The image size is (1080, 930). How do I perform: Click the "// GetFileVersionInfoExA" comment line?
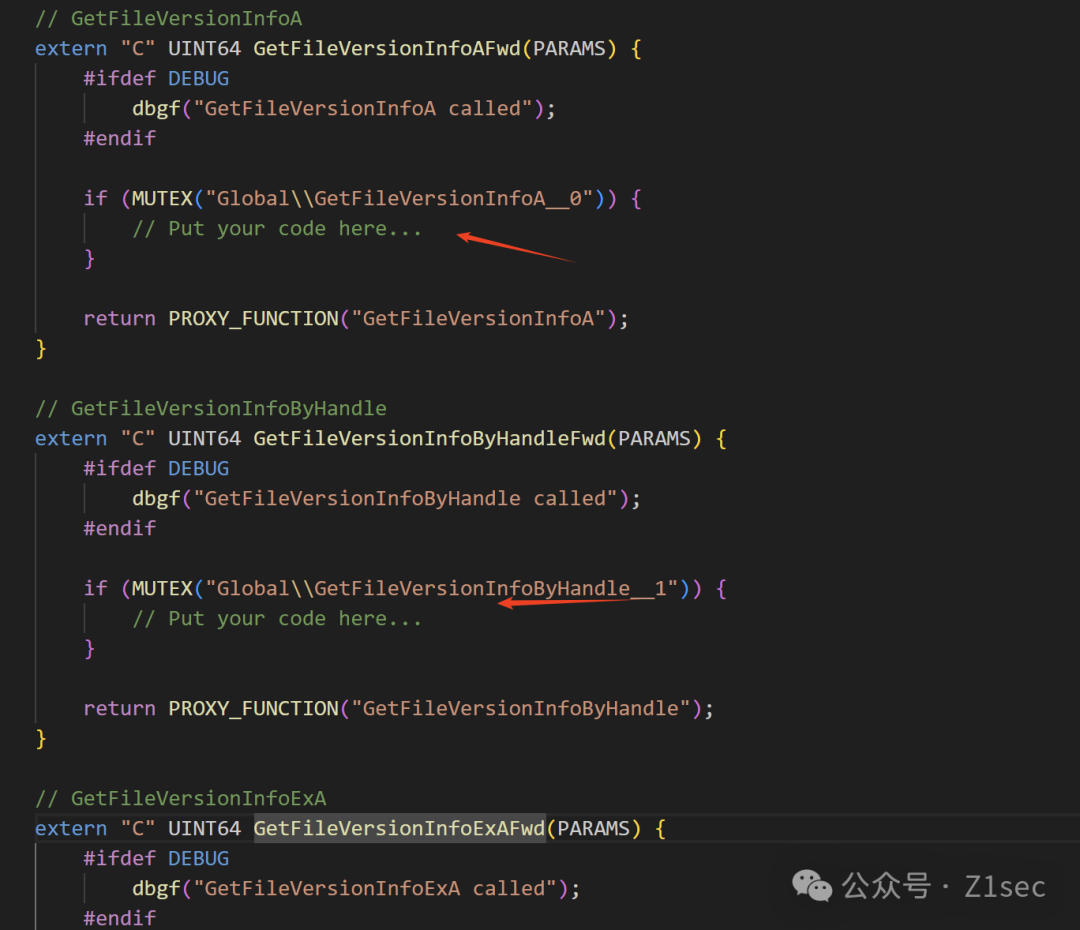point(180,798)
